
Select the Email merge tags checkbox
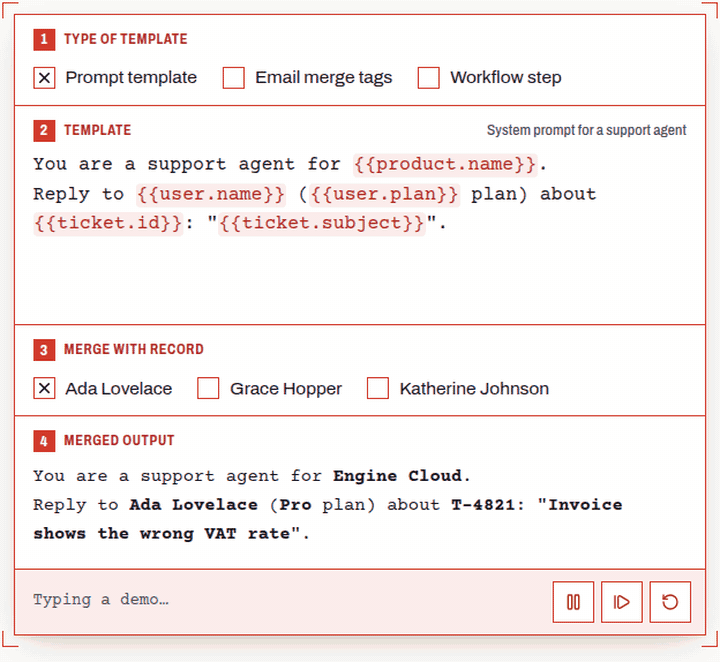233,78
